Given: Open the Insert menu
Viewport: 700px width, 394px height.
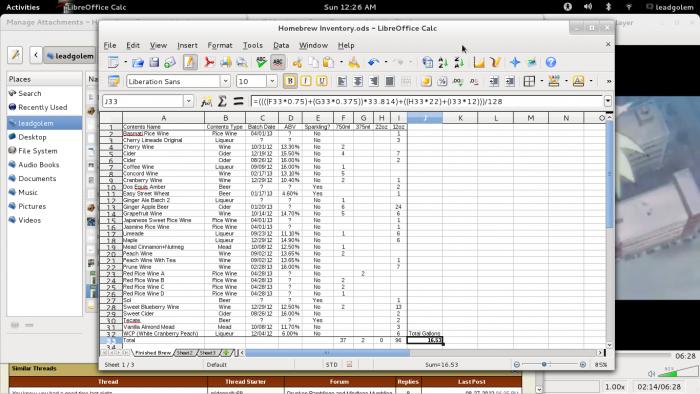Looking at the screenshot, I should (x=187, y=45).
